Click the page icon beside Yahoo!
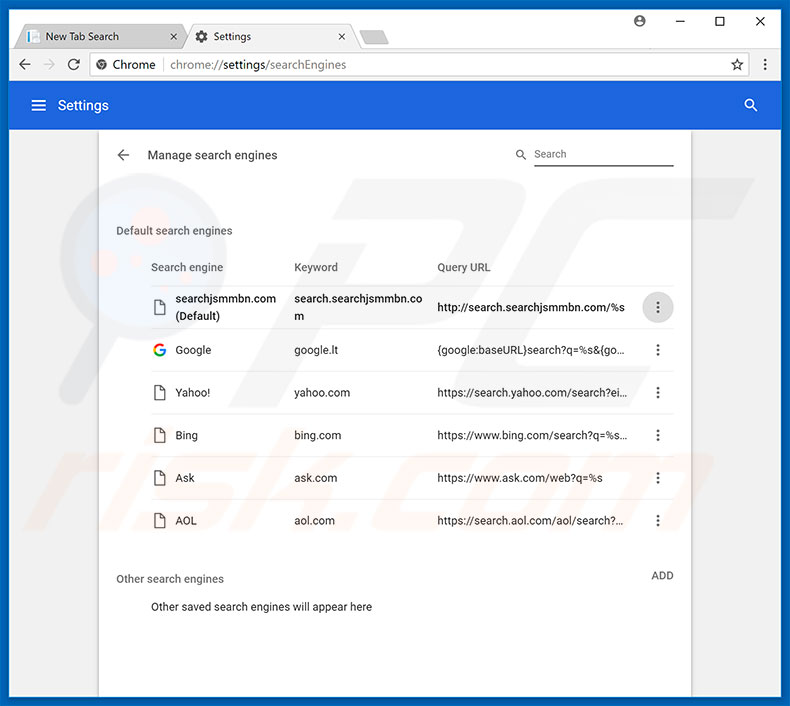The height and width of the screenshot is (706, 790). point(160,392)
